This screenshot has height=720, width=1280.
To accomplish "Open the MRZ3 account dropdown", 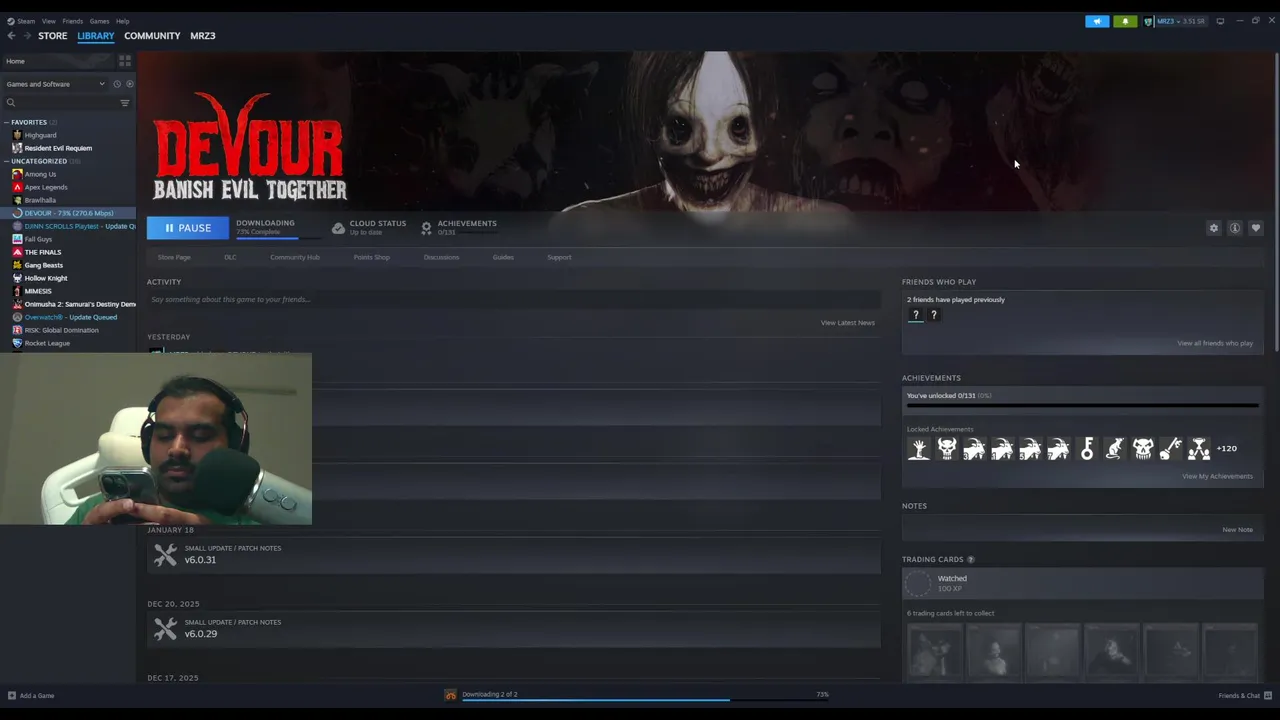I will click(1180, 21).
